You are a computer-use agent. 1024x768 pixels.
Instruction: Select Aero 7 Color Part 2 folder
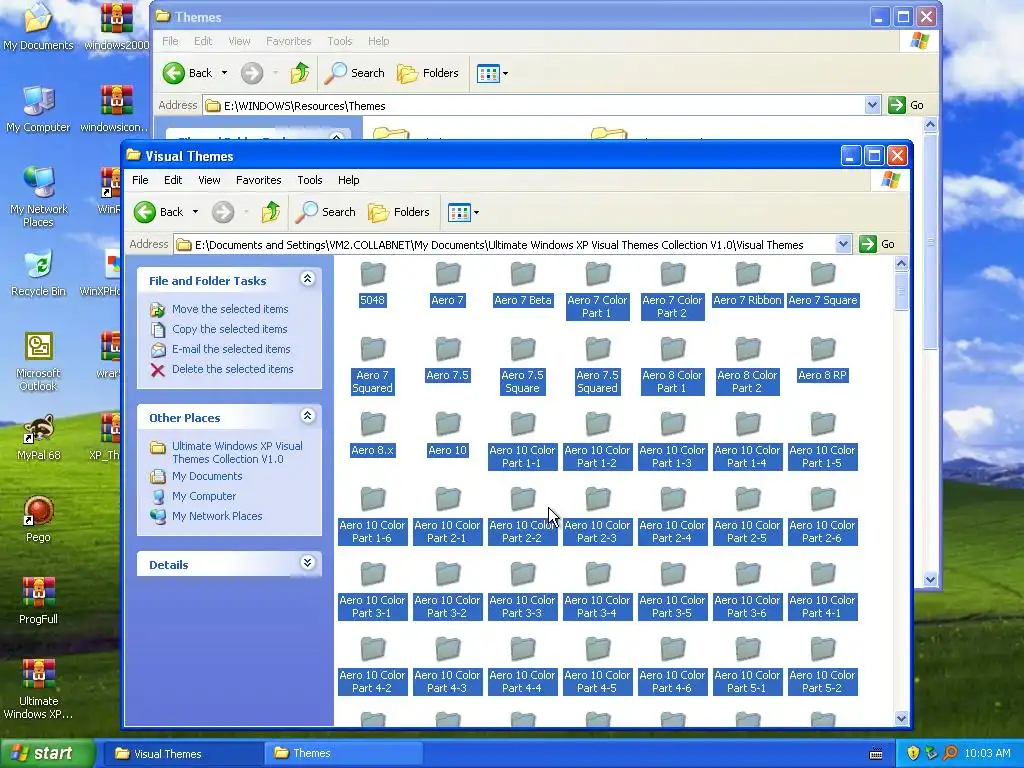click(672, 291)
